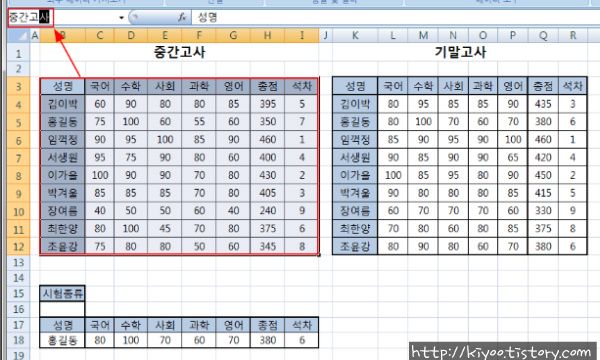Click the 중간고사 title cell in row 1
600x360 pixels.
coord(179,52)
